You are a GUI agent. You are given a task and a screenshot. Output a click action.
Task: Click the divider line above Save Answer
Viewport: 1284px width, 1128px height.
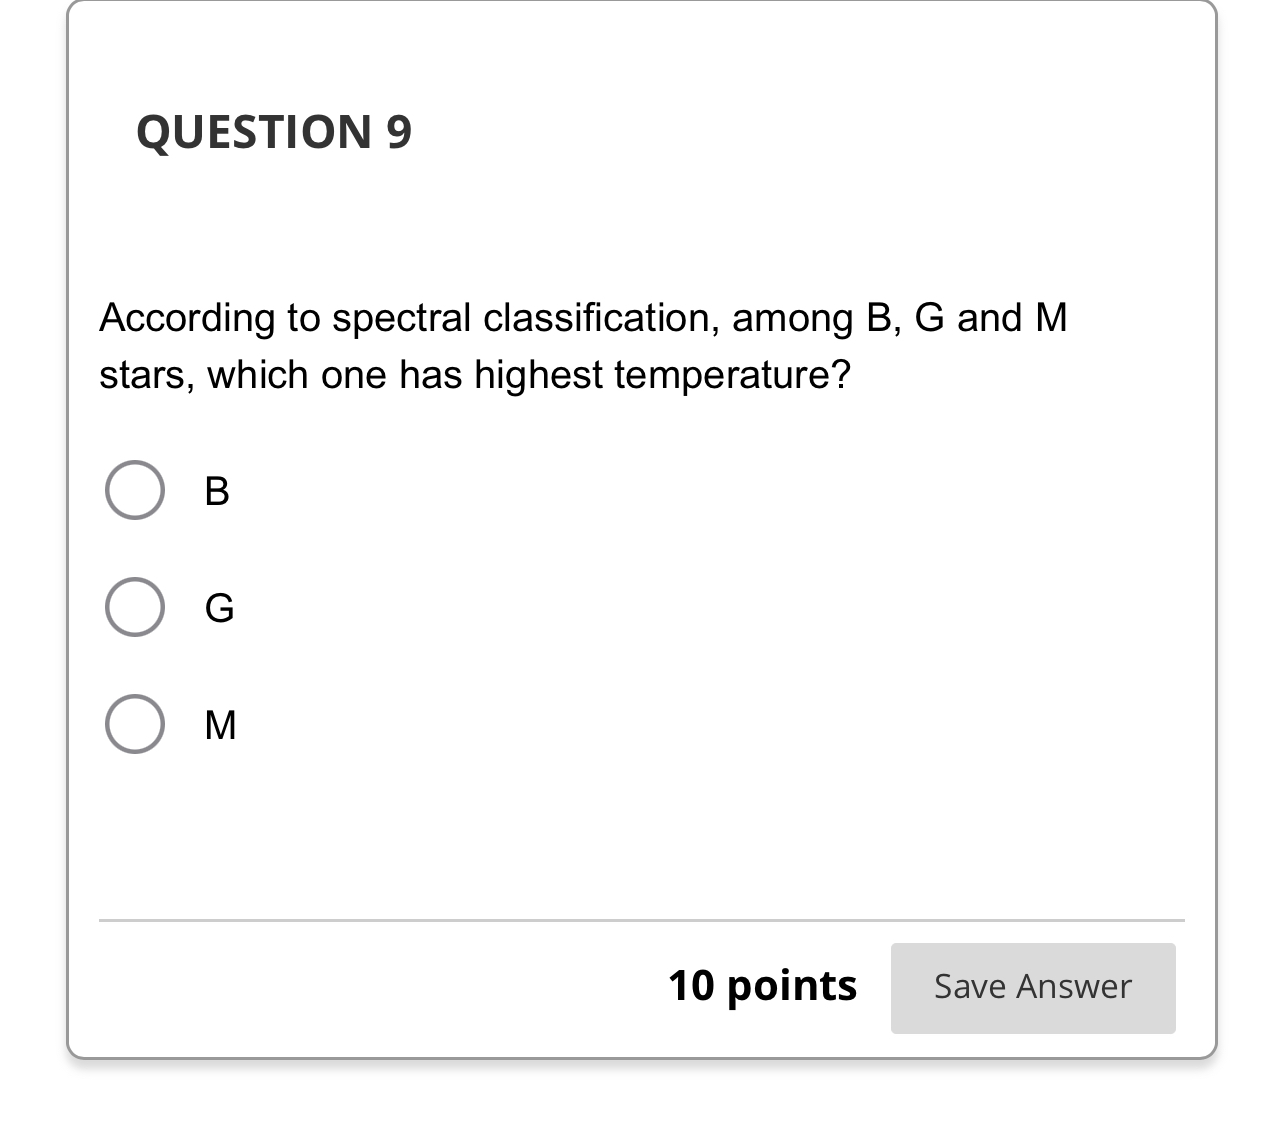click(x=640, y=919)
